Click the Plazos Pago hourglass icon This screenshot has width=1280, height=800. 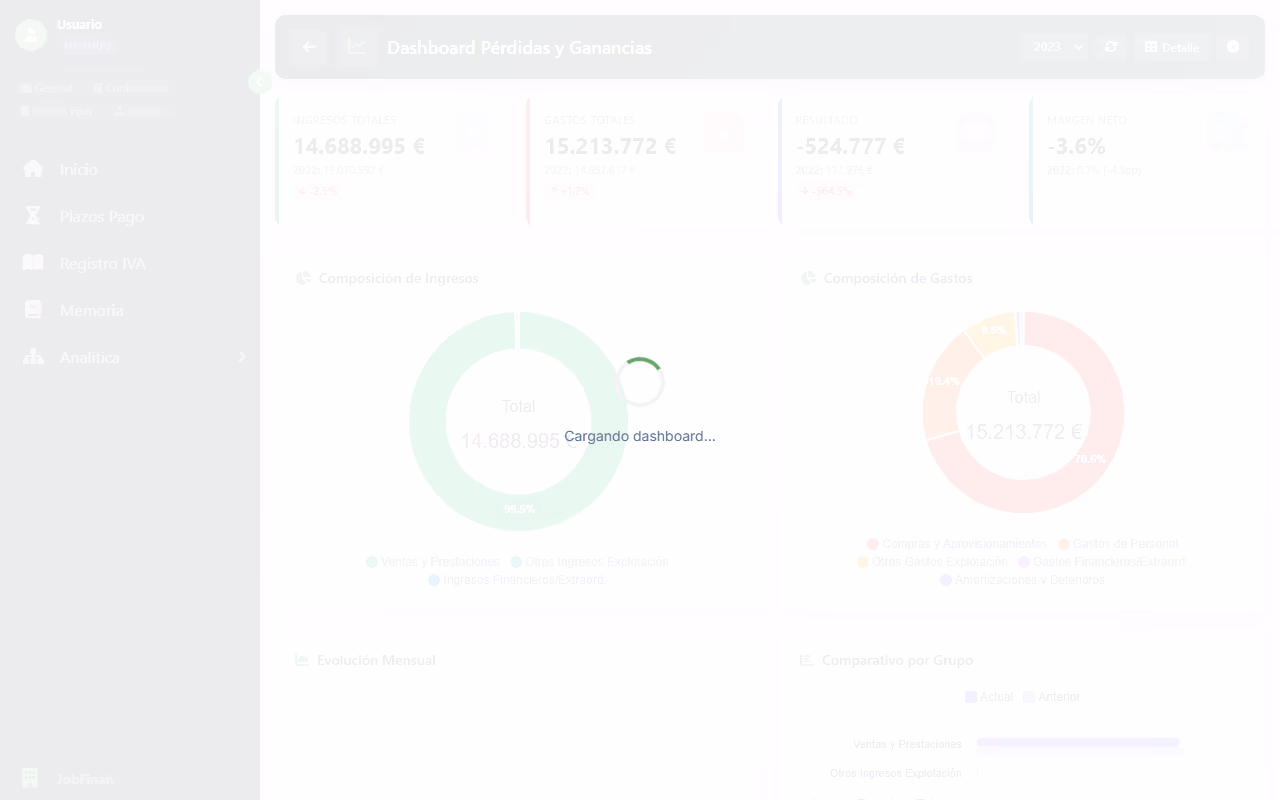pyautogui.click(x=33, y=216)
